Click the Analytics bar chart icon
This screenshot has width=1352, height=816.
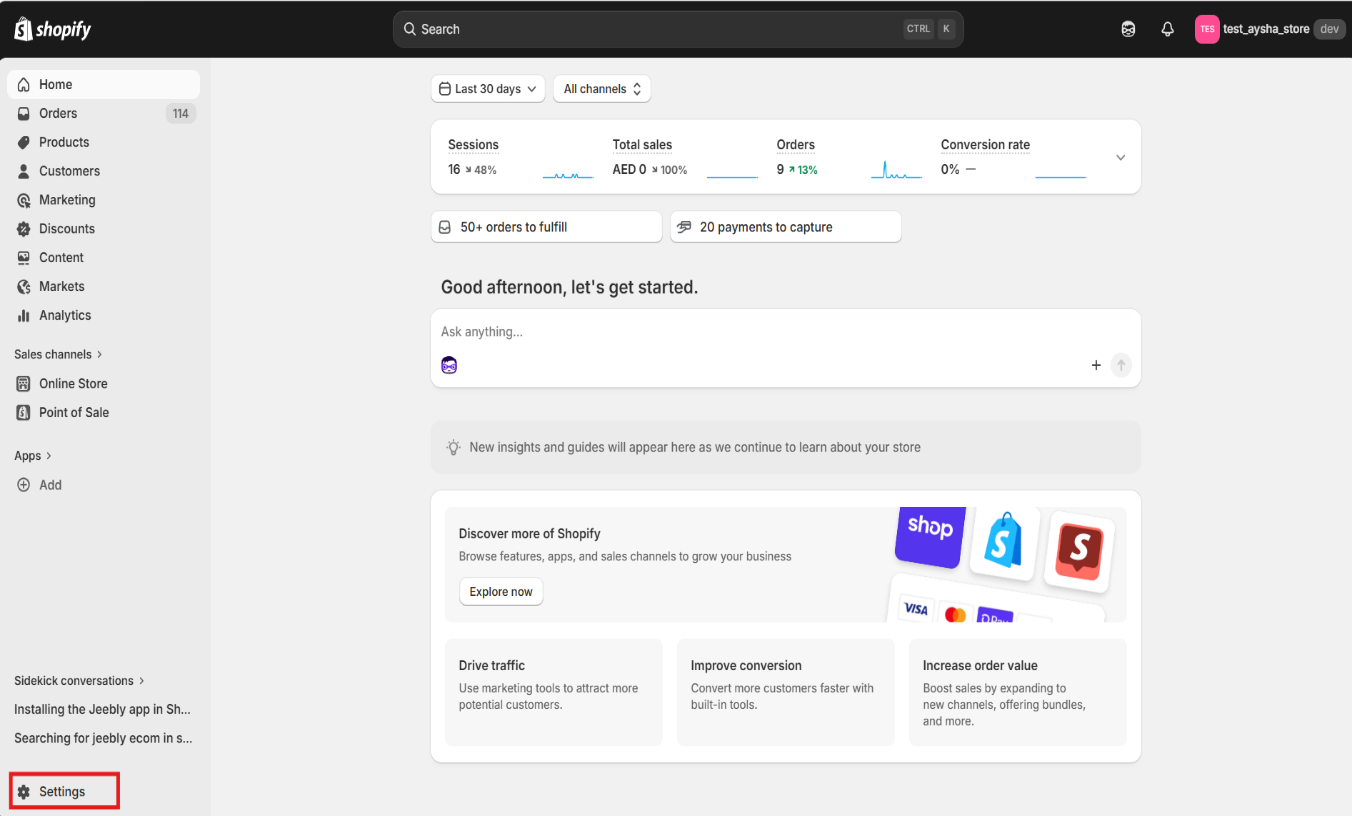coord(24,316)
